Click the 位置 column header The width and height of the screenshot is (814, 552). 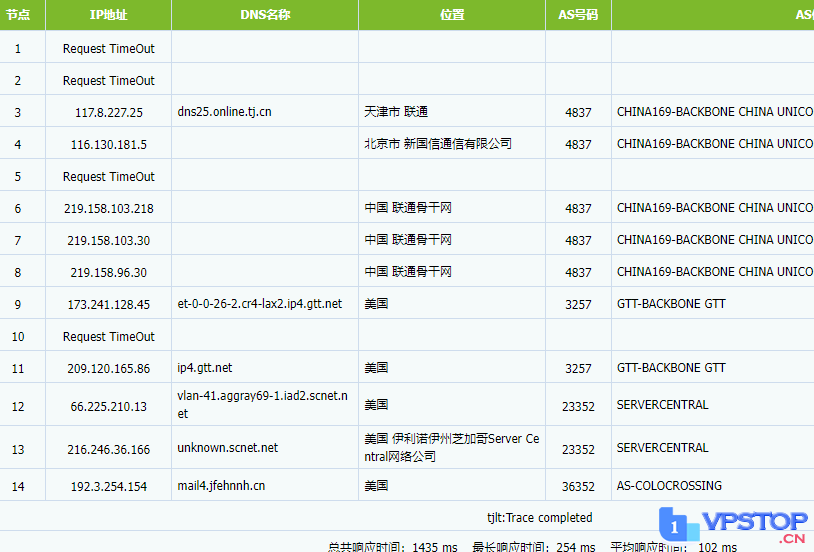[452, 15]
